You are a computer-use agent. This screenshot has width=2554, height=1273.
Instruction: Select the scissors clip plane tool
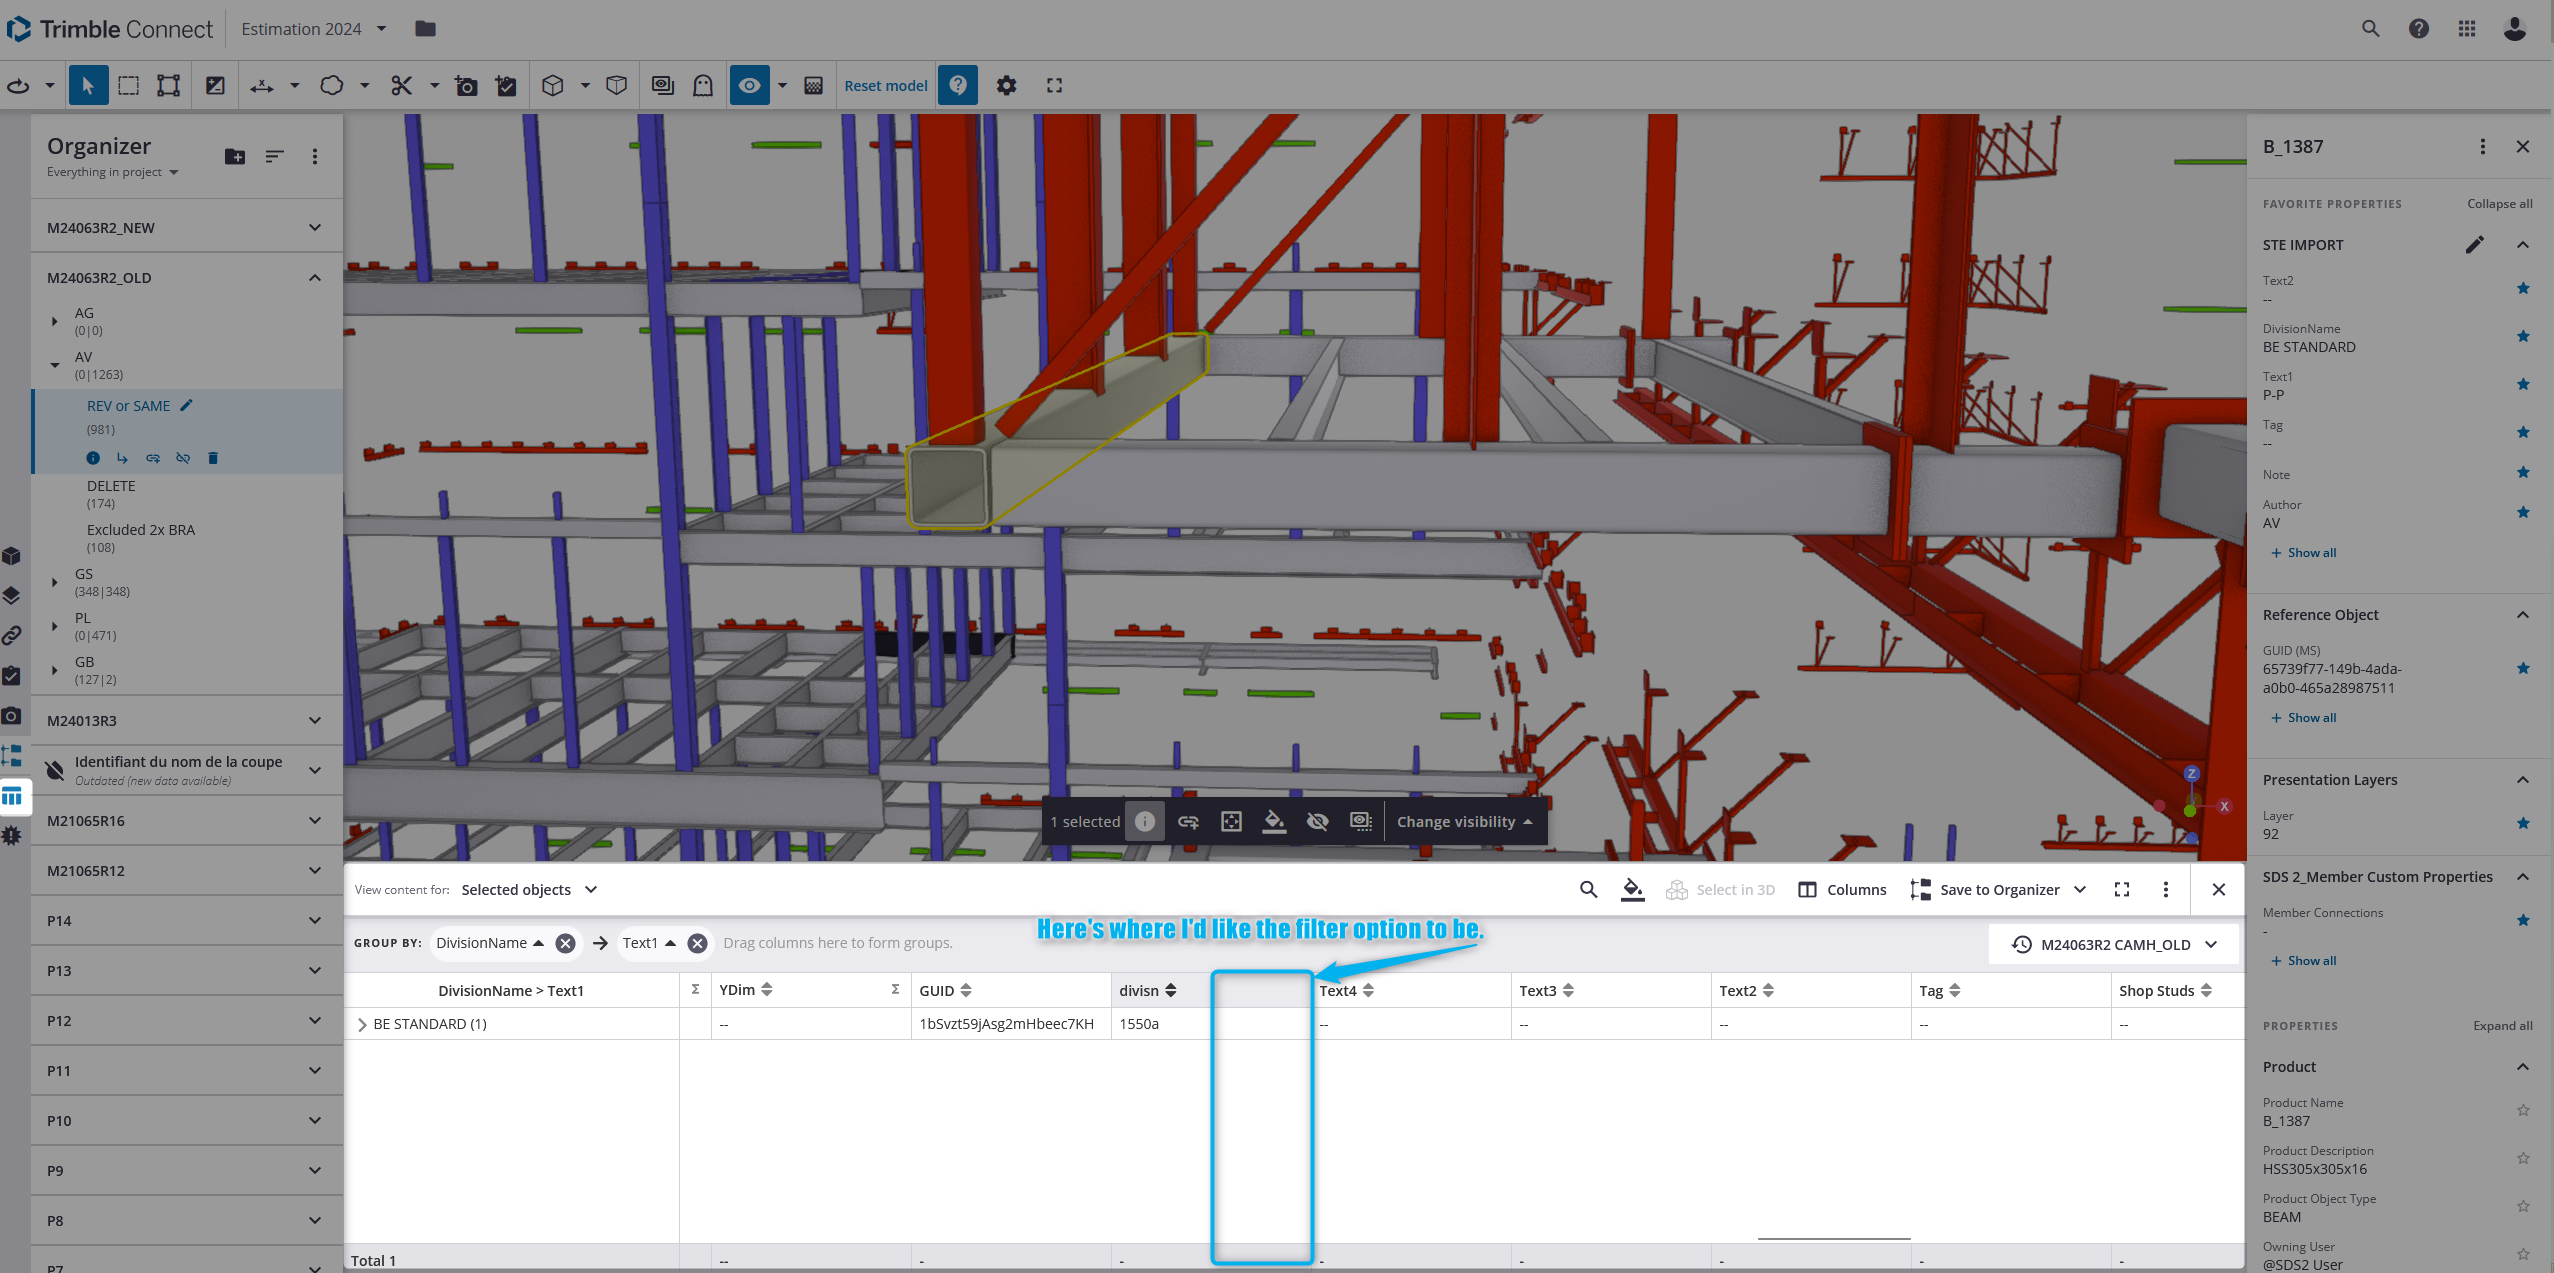point(401,86)
